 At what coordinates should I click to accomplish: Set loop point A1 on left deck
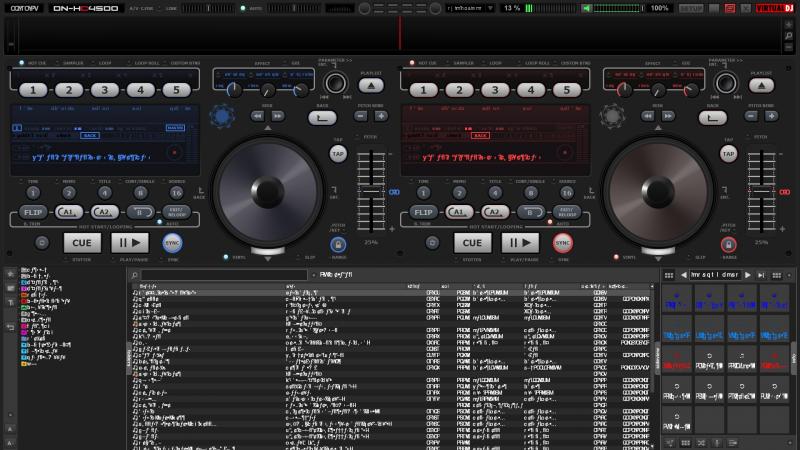(69, 212)
